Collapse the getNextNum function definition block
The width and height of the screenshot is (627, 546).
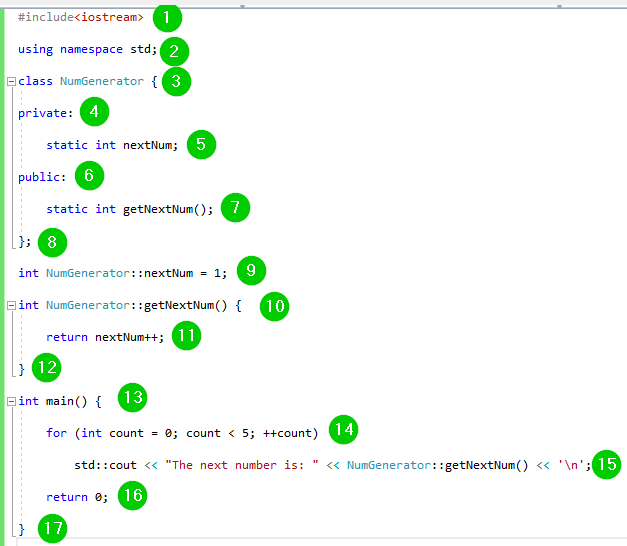click(x=11, y=305)
